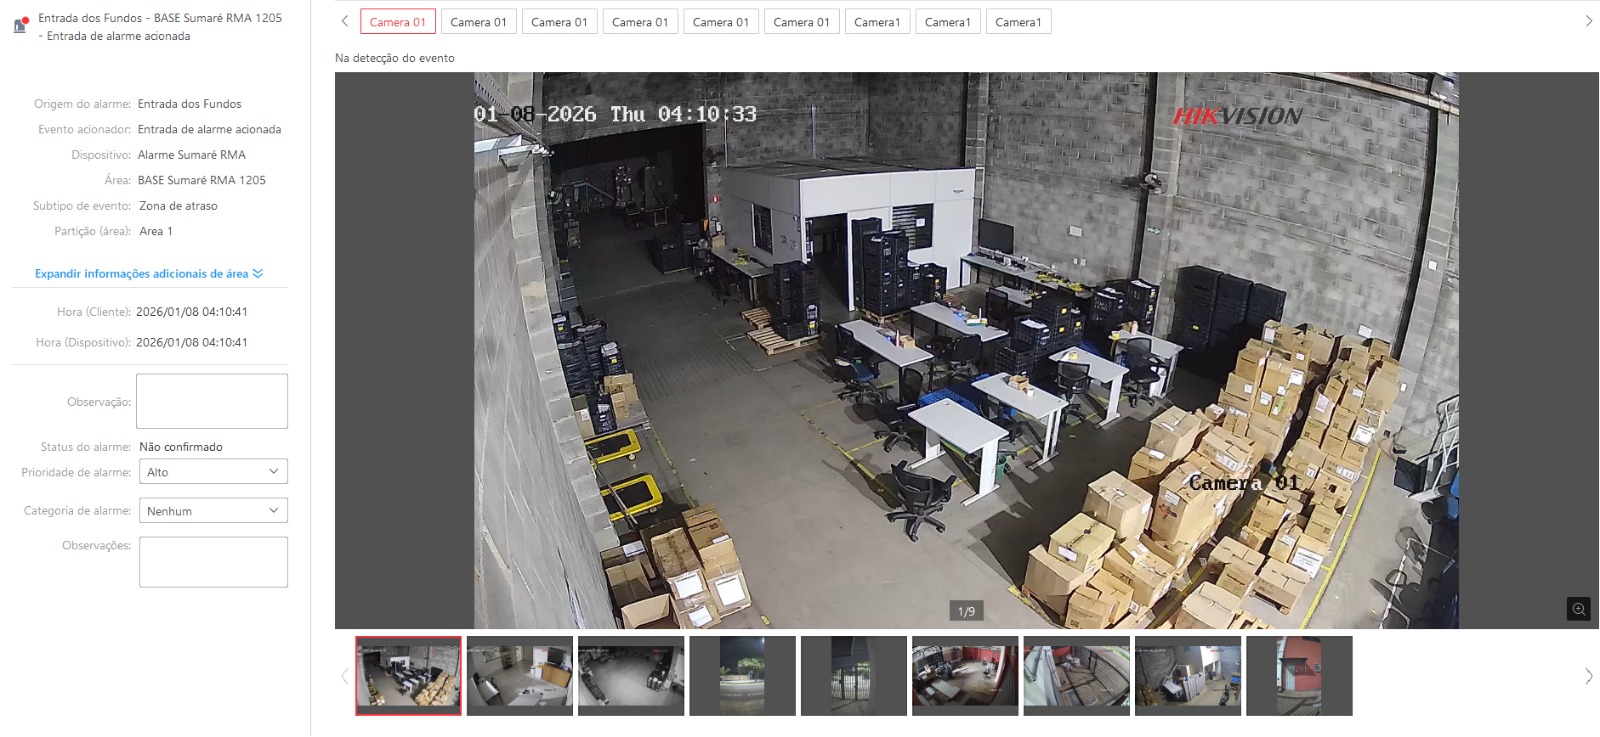
Task: Select the first warehouse thumbnail
Action: (x=408, y=676)
